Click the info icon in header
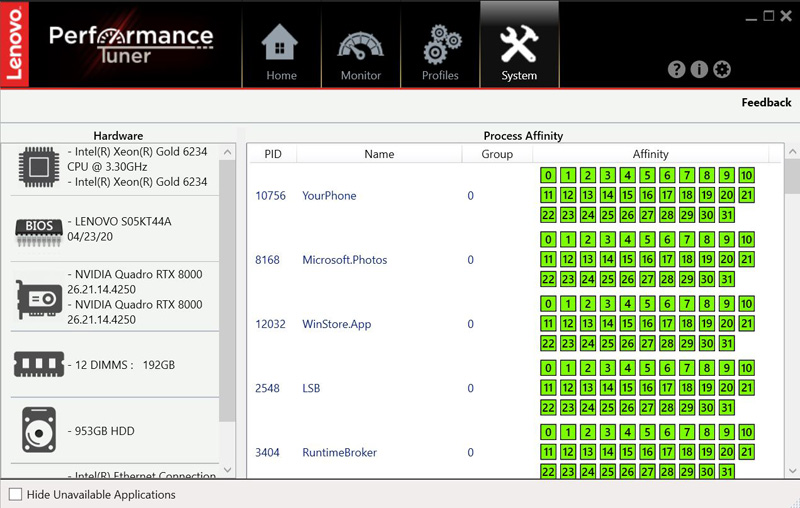The image size is (800, 508). tap(699, 69)
